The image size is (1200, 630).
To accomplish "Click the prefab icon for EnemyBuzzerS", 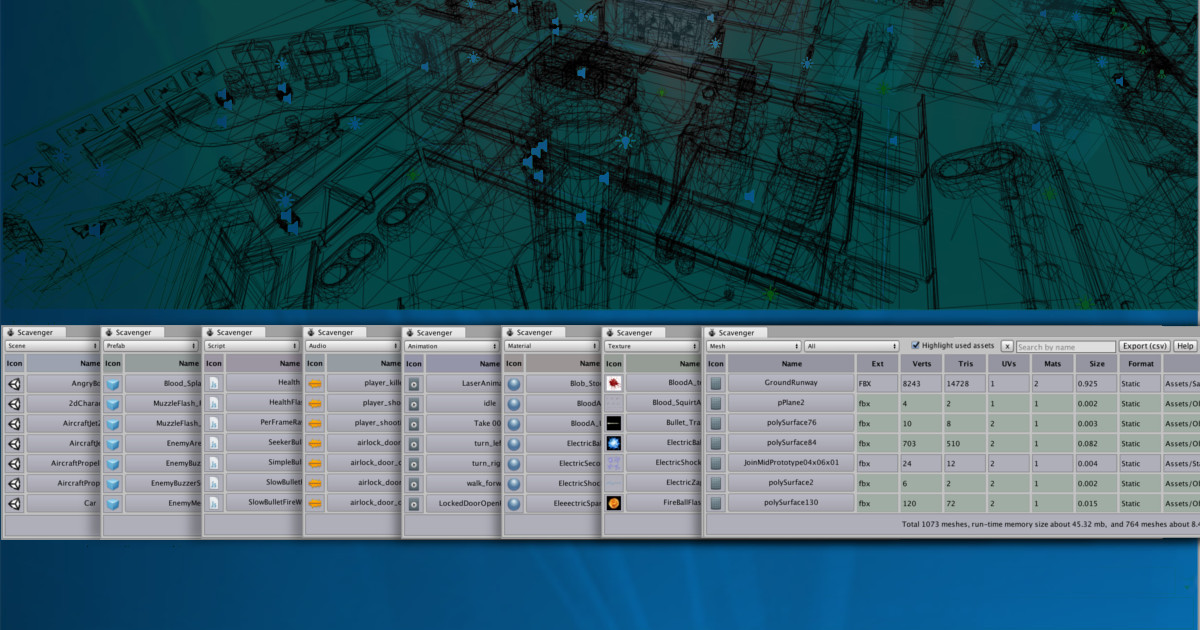I will pos(112,483).
